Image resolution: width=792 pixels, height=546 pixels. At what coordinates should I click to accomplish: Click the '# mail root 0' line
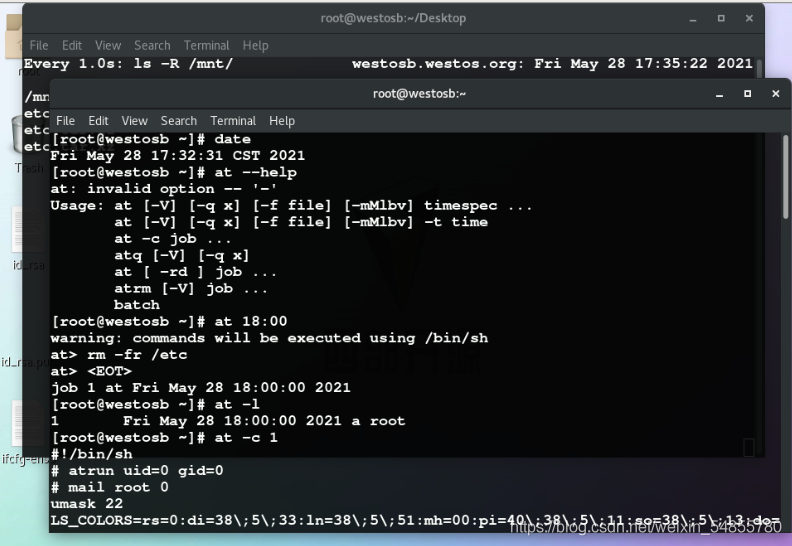pyautogui.click(x=110, y=487)
